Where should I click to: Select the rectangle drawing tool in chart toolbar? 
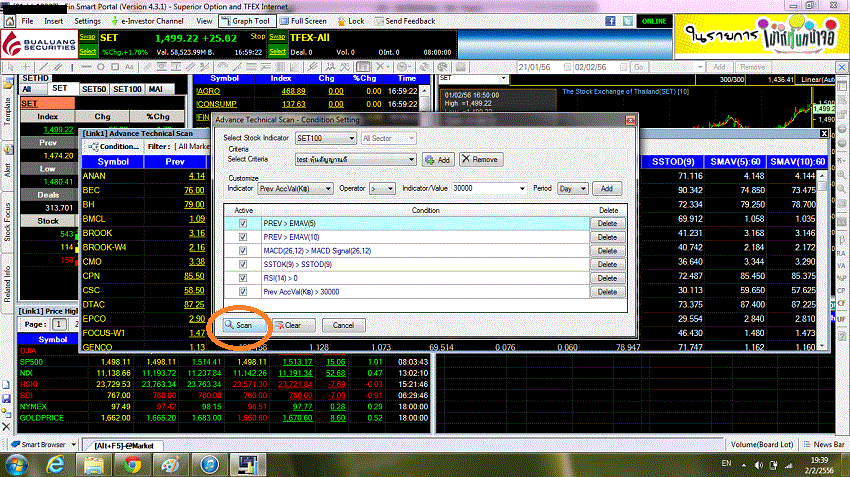[x=115, y=67]
